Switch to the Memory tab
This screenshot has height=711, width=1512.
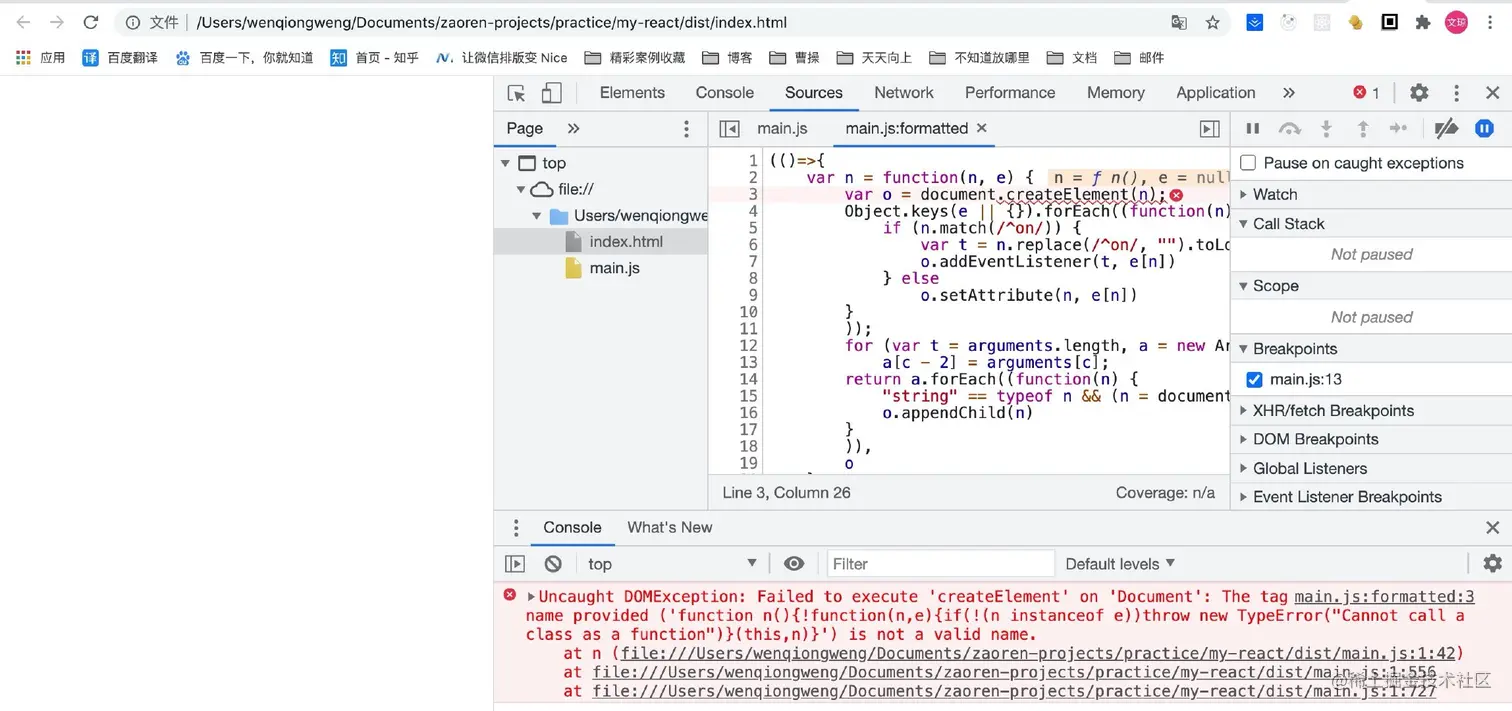pos(1116,93)
